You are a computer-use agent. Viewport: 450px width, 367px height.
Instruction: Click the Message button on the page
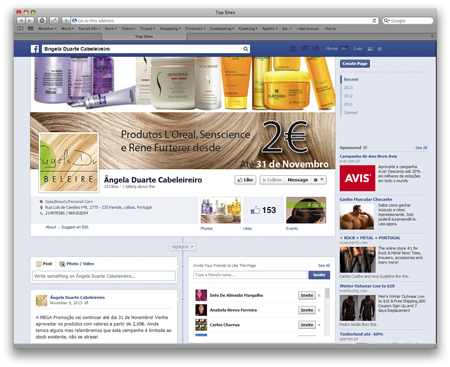coord(298,180)
